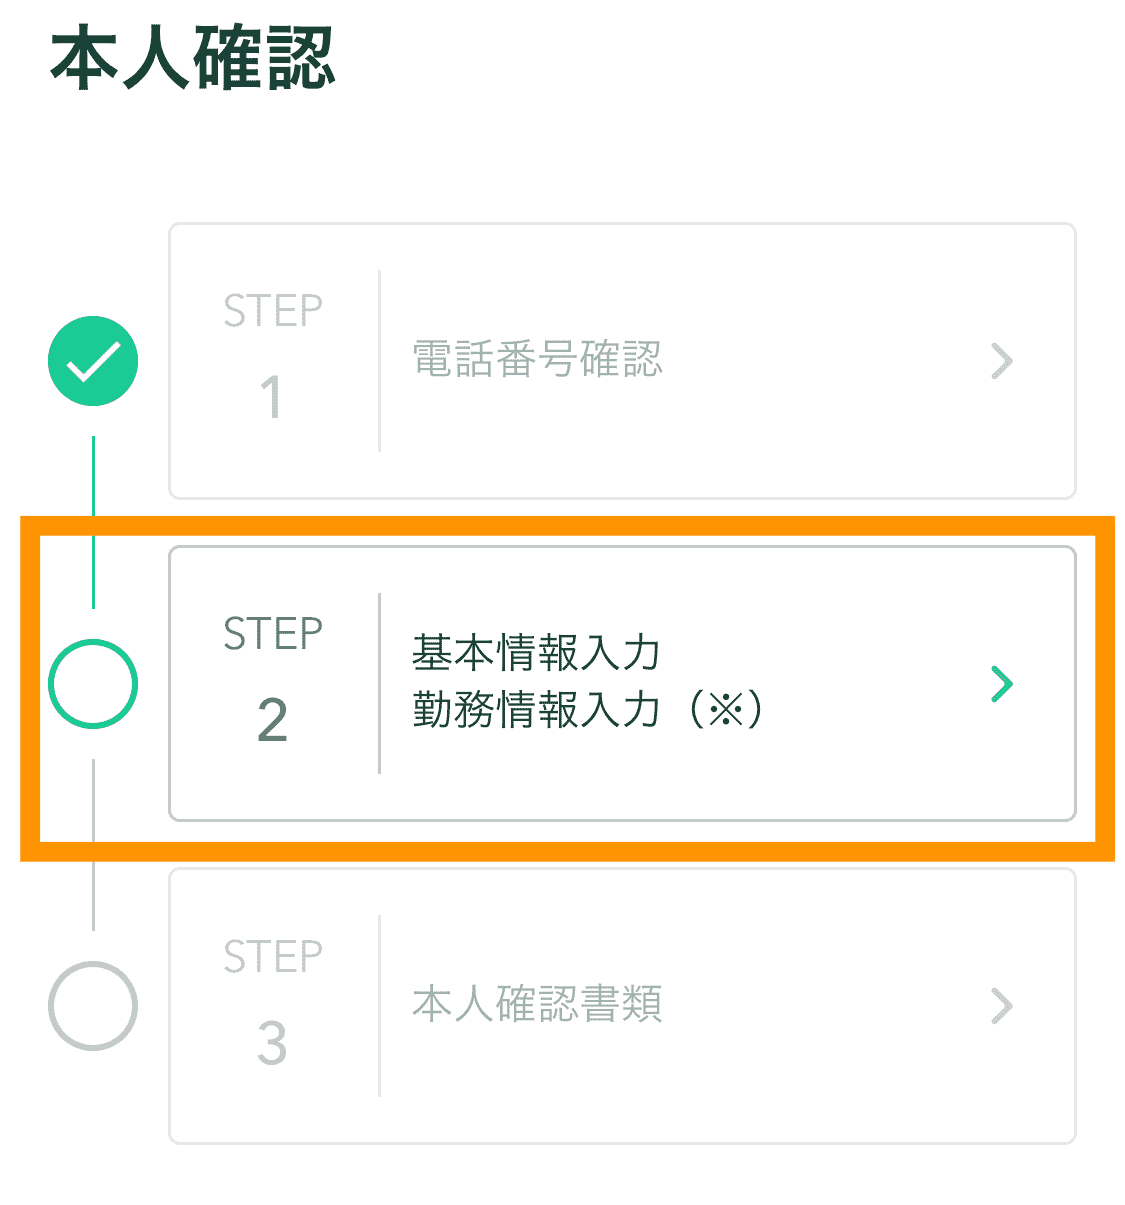The image size is (1125, 1205).
Task: Click the number 3 in the third card
Action: pyautogui.click(x=272, y=1043)
